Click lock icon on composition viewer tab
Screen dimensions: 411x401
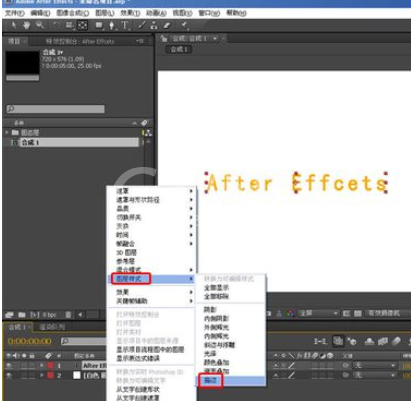coord(163,38)
